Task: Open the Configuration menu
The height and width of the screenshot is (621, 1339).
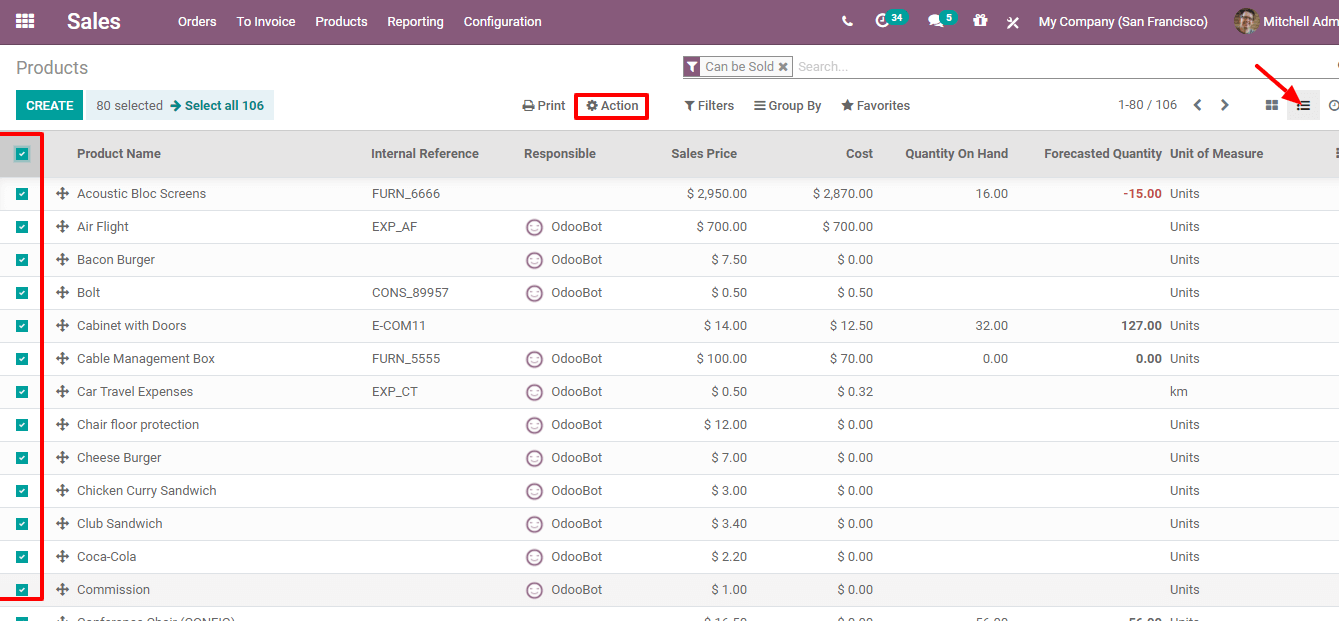Action: (x=502, y=21)
